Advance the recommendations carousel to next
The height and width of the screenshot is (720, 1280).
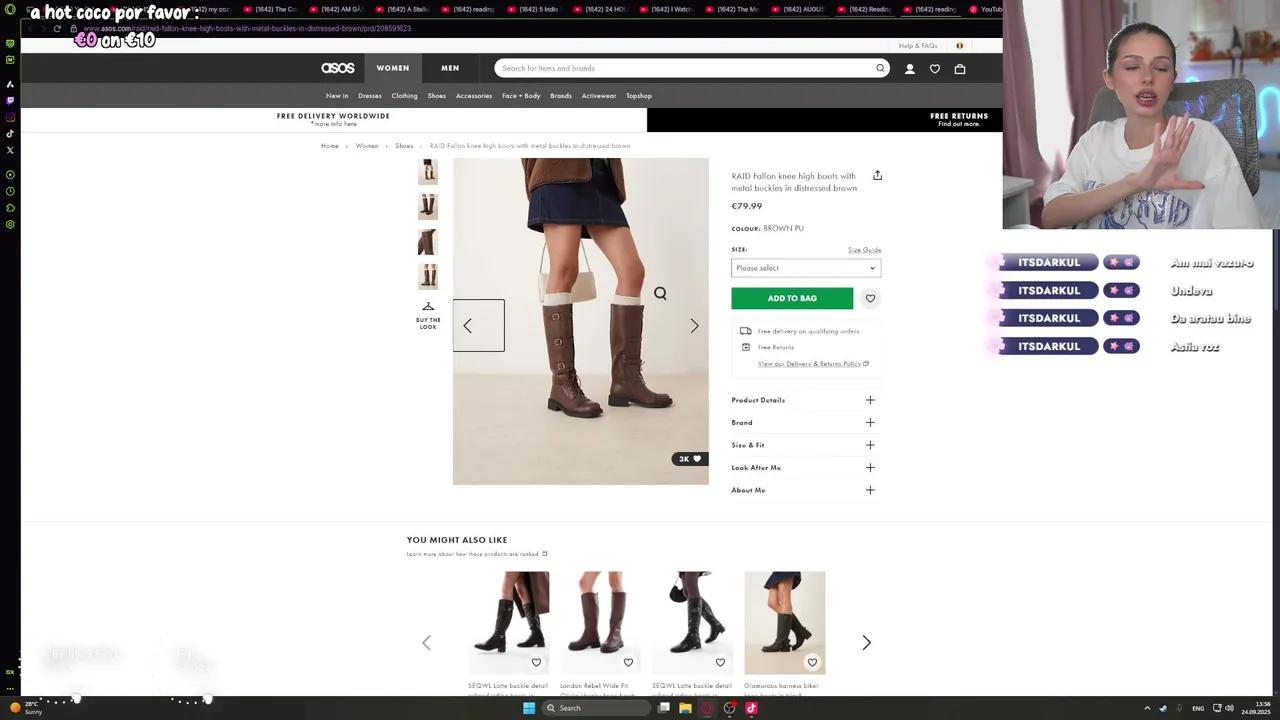(867, 643)
